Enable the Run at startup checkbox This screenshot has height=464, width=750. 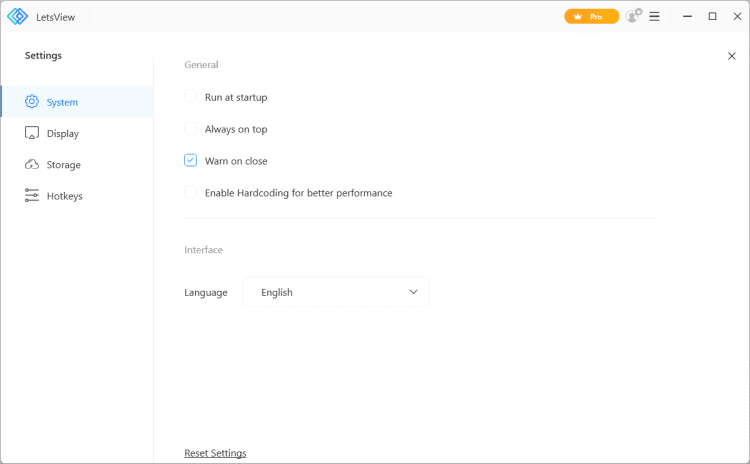tap(191, 97)
